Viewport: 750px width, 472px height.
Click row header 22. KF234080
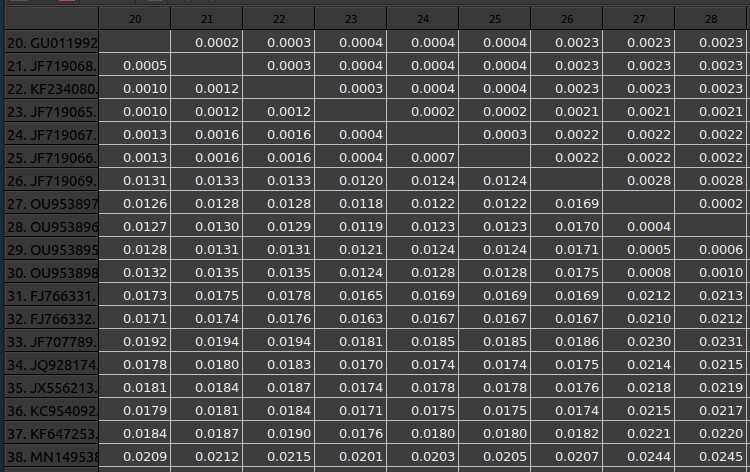(x=52, y=88)
